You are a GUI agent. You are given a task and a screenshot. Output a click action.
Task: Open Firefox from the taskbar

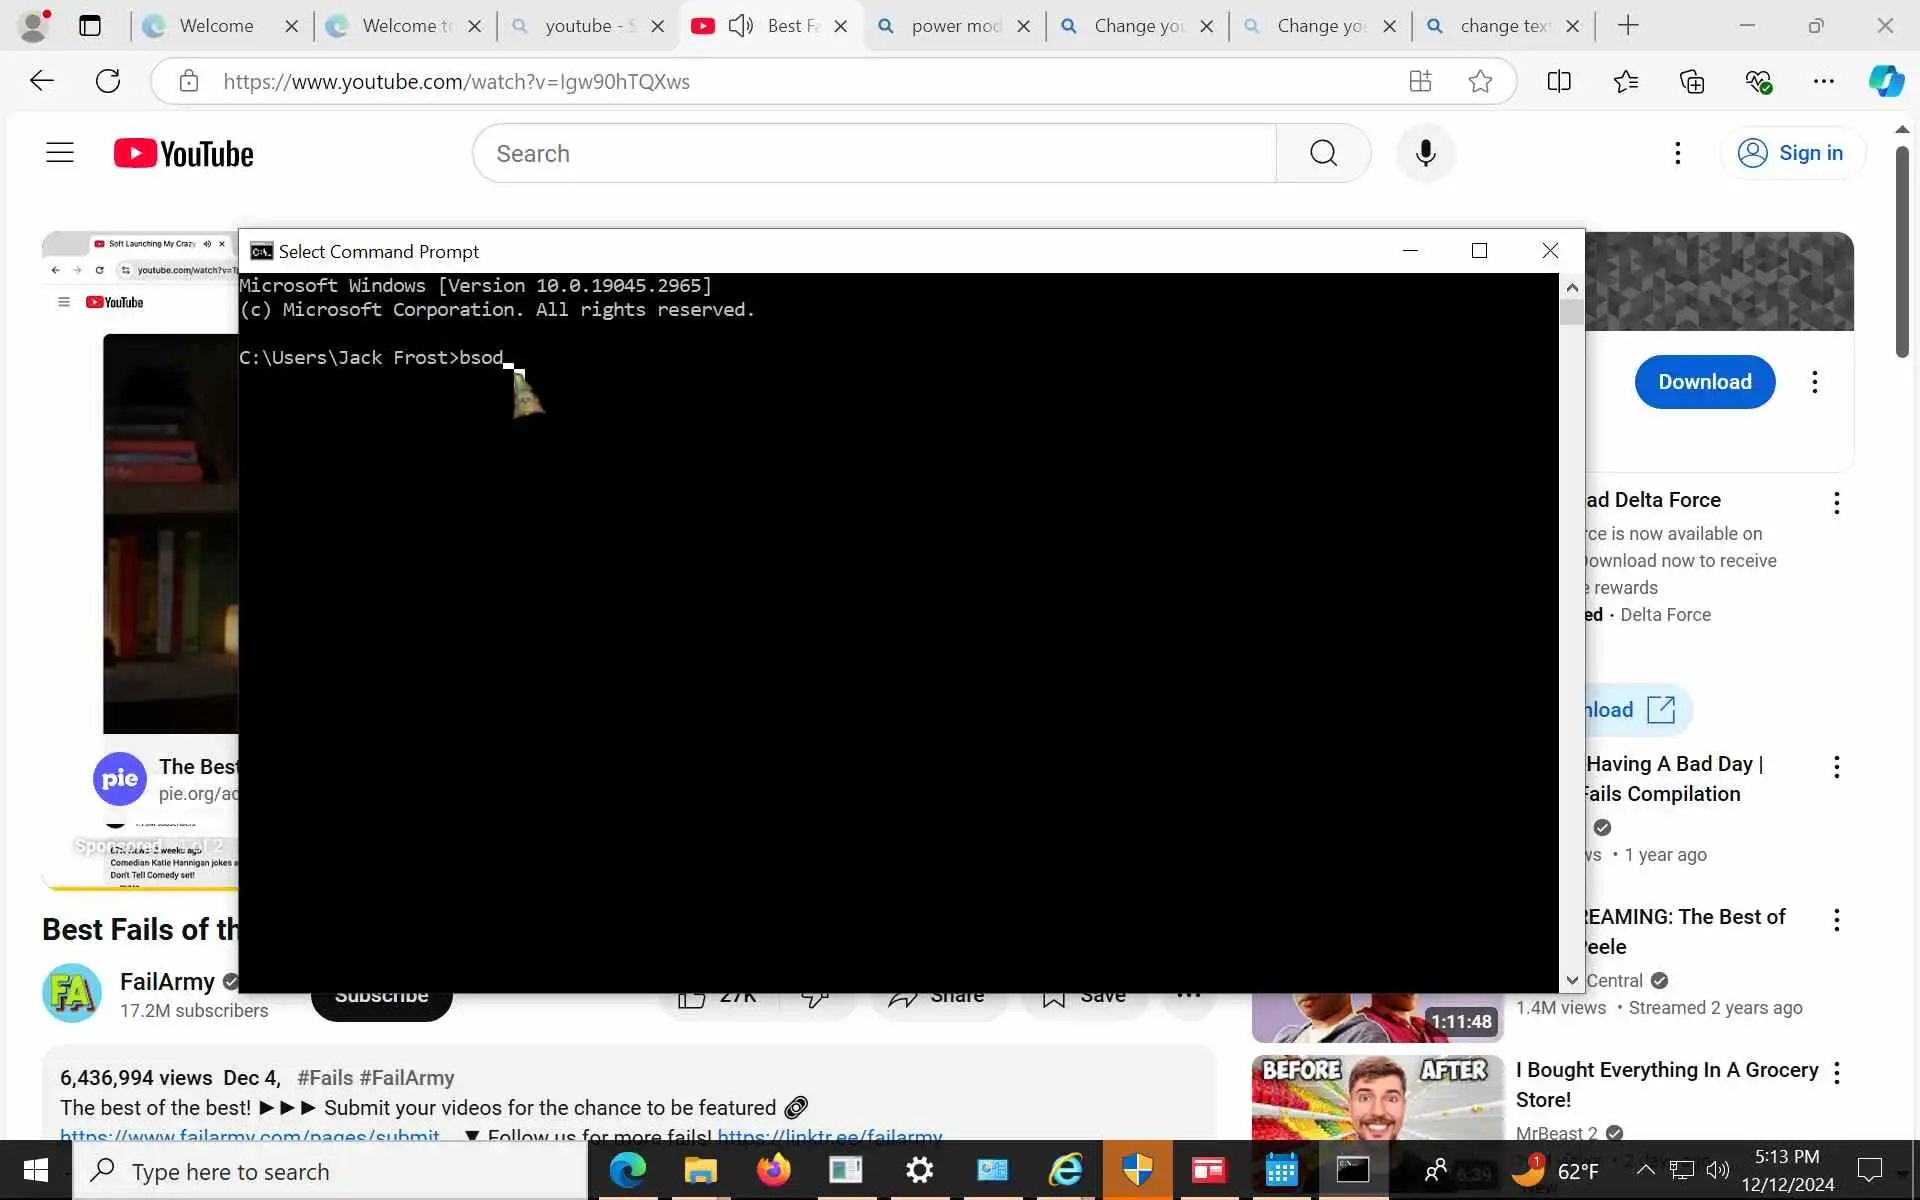(773, 1170)
